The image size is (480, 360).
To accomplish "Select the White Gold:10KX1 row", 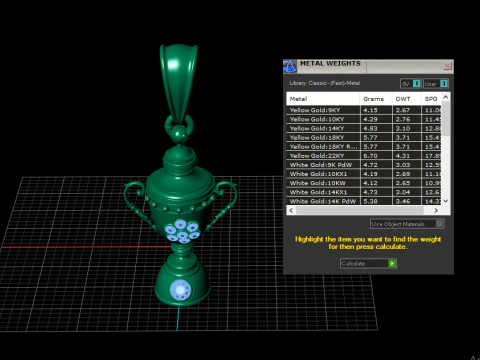I will tap(364, 174).
